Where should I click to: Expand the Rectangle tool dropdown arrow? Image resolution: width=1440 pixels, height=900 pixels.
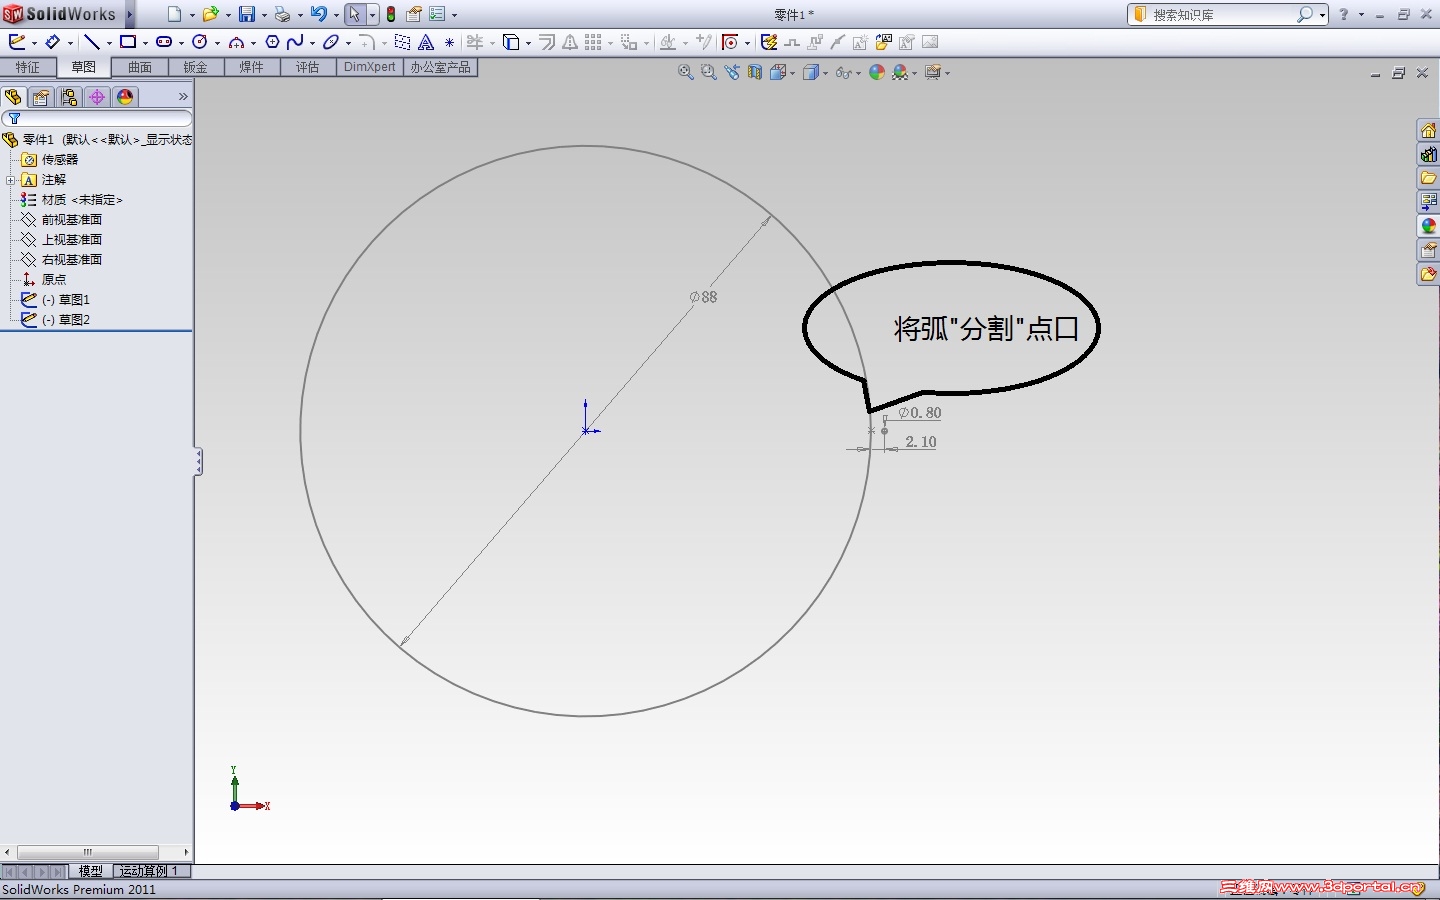pos(145,43)
